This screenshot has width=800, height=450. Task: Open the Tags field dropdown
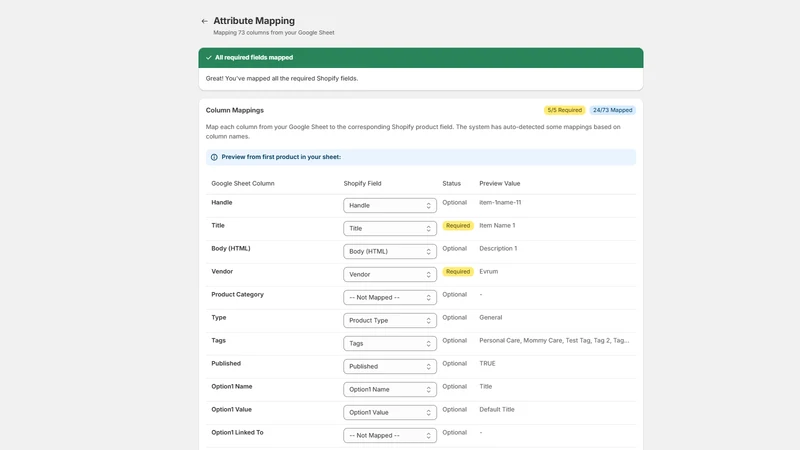(390, 343)
